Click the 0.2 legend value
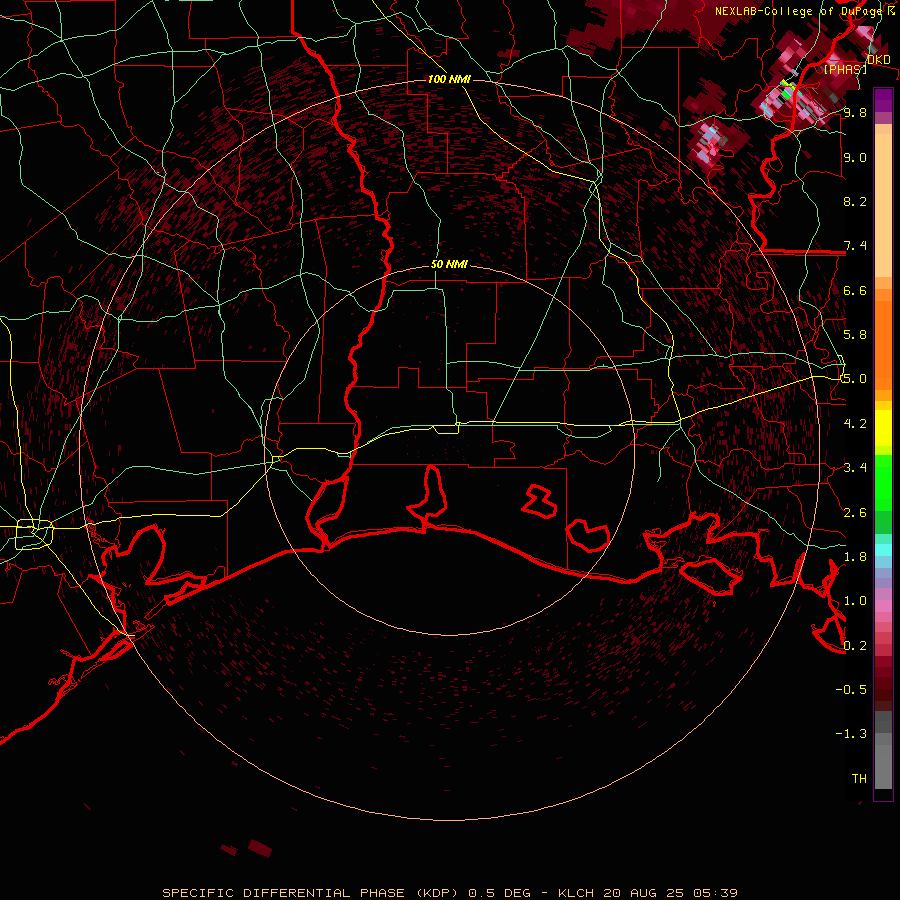The width and height of the screenshot is (900, 900). [855, 646]
